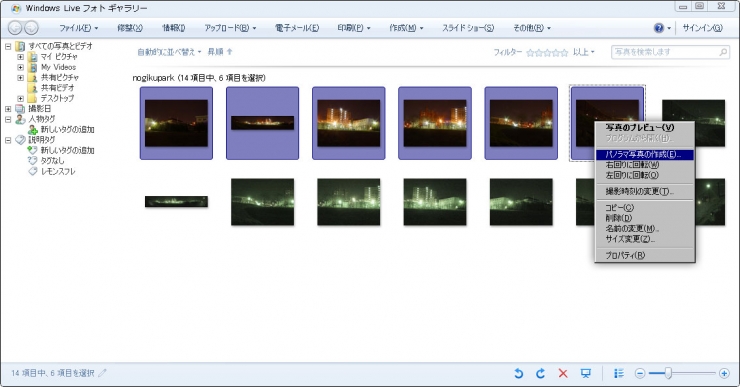Expand the 撮影日 tree node

pyautogui.click(x=8, y=109)
